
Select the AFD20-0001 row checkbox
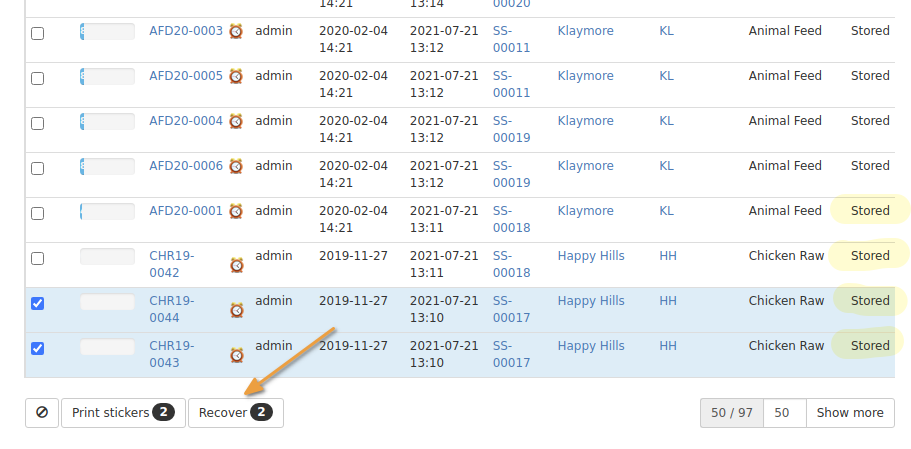(38, 213)
